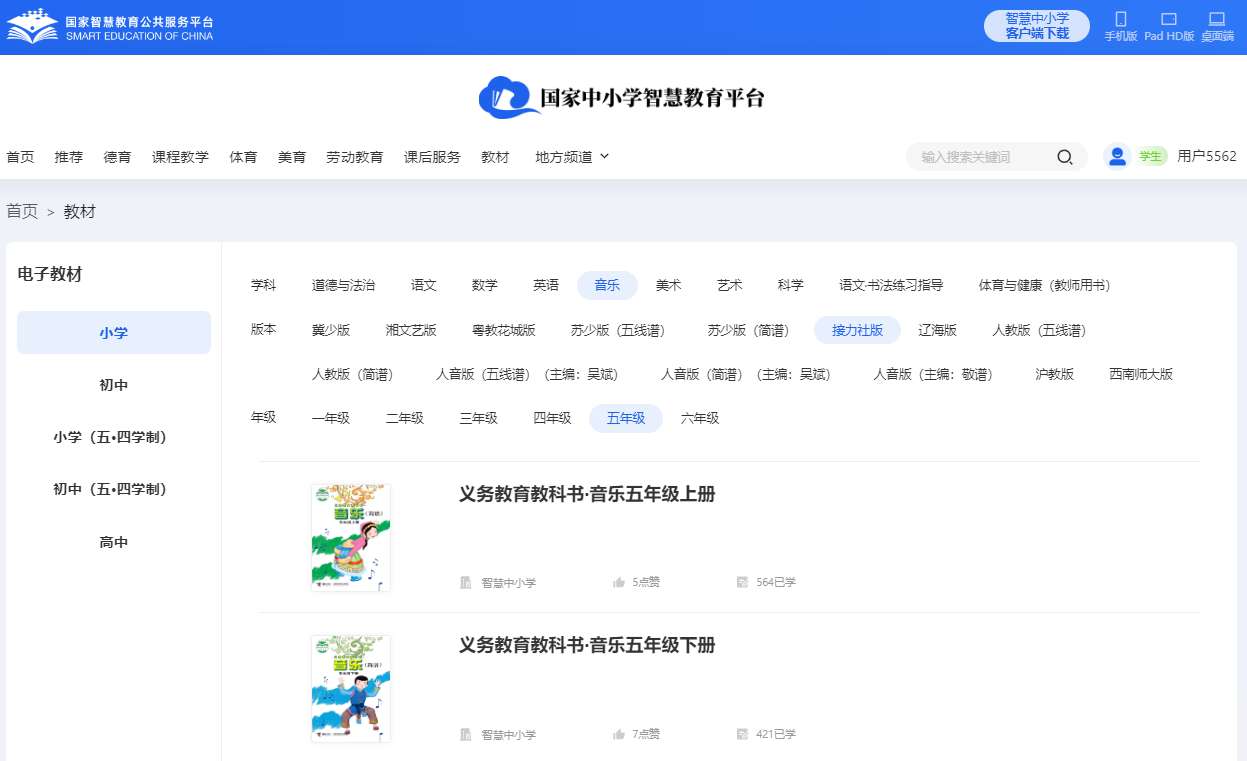Image resolution: width=1247 pixels, height=761 pixels.
Task: Open the Pad HD version icon
Action: [x=1168, y=20]
